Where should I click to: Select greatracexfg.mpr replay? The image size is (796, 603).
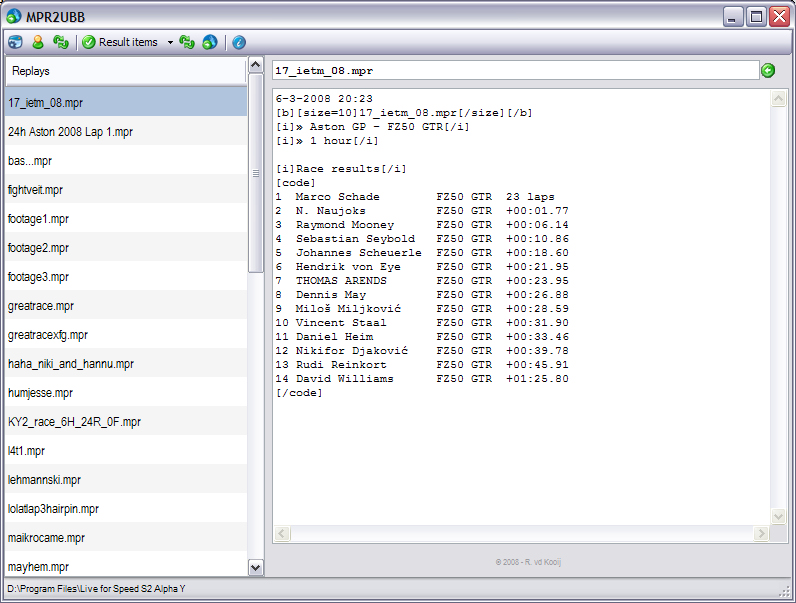click(x=126, y=334)
